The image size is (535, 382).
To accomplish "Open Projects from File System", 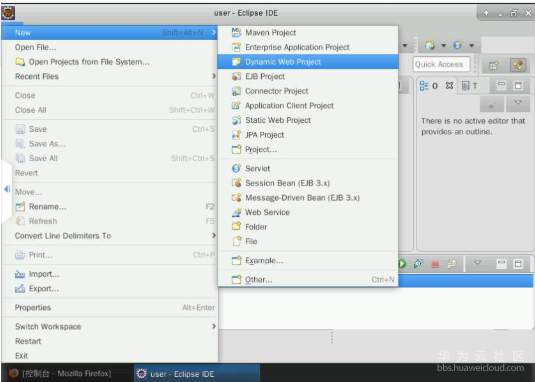I will coord(109,62).
